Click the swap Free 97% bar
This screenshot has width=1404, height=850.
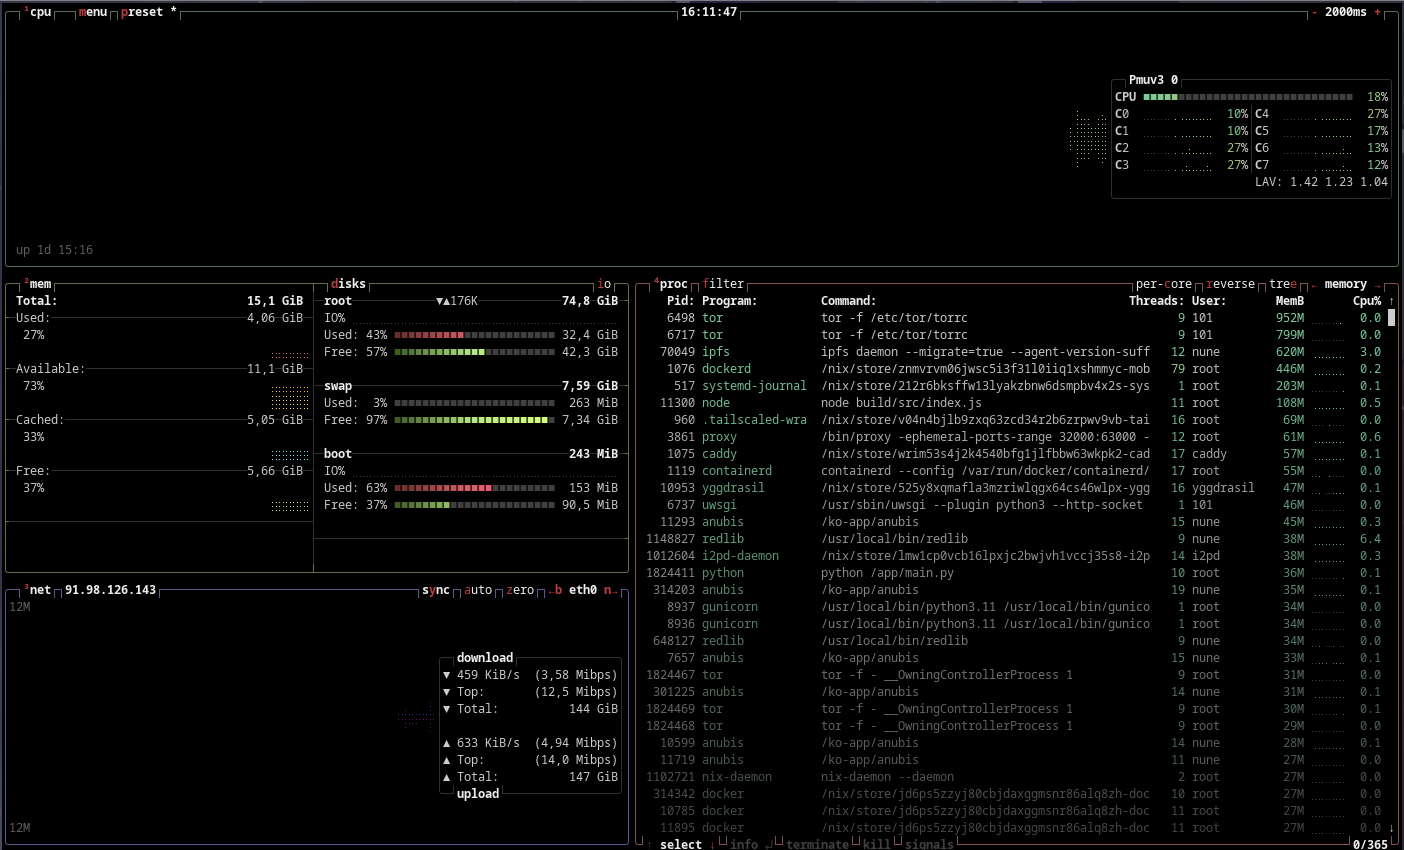coord(474,420)
